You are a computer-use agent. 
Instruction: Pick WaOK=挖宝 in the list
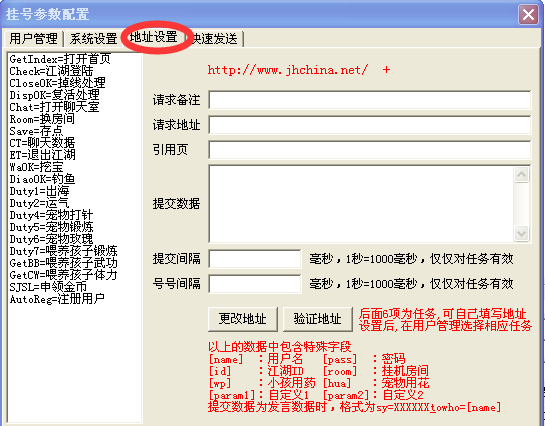[36, 167]
